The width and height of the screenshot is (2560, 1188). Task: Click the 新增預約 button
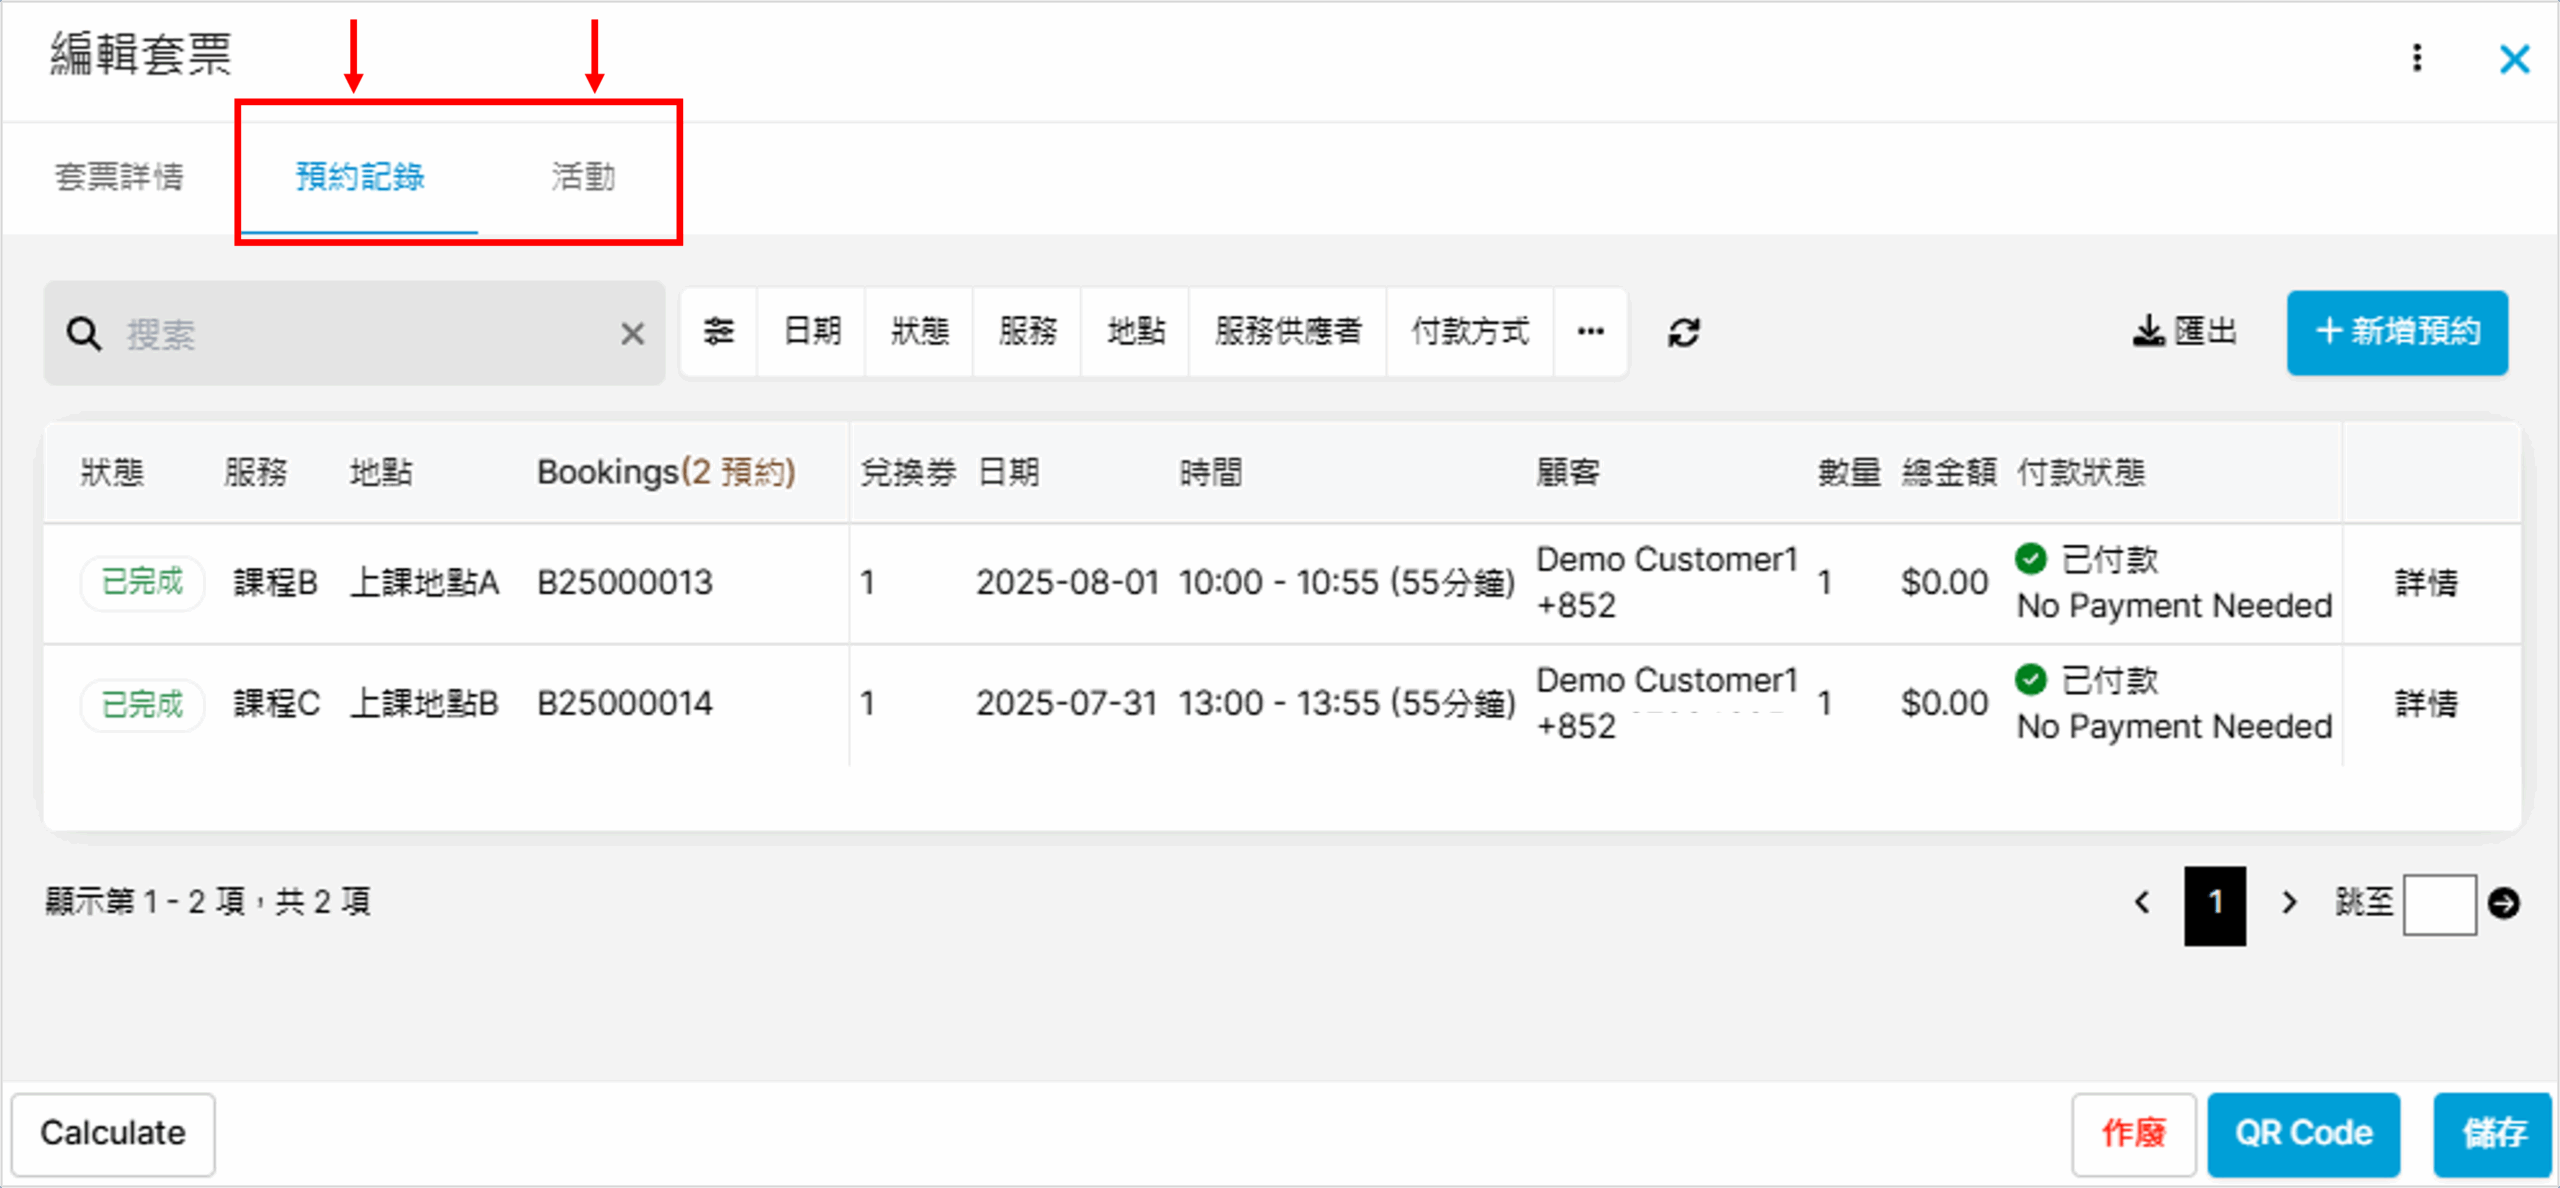coord(2397,332)
